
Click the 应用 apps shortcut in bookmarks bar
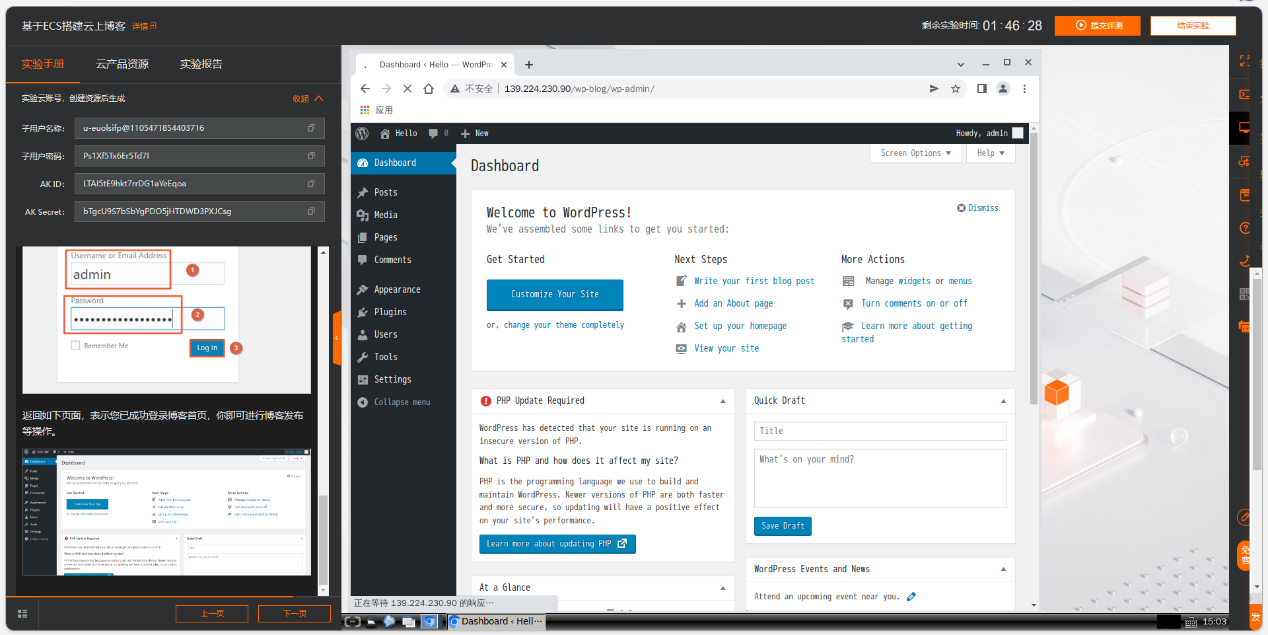[x=377, y=110]
